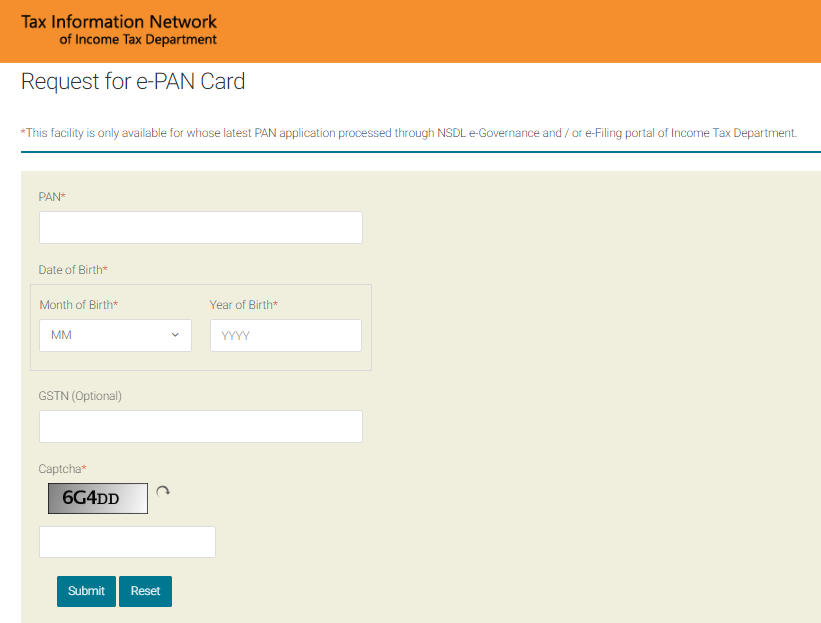Click the red facility availability notice text
The width and height of the screenshot is (821, 623).
point(409,133)
